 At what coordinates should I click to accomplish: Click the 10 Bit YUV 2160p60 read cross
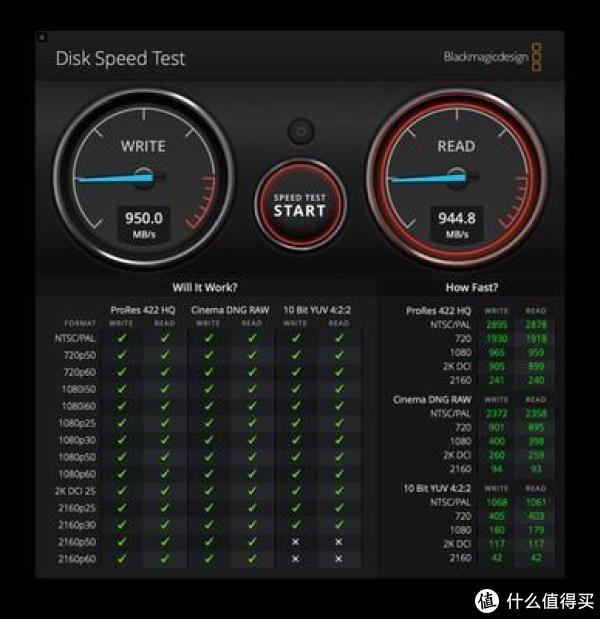[339, 559]
